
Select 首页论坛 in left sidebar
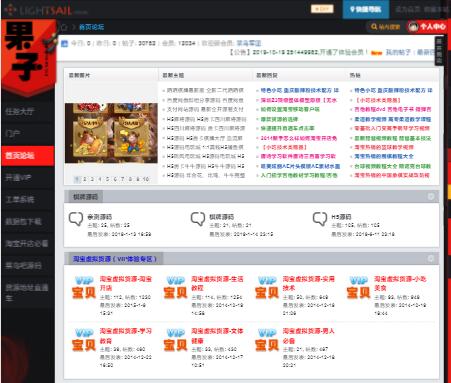(x=28, y=156)
